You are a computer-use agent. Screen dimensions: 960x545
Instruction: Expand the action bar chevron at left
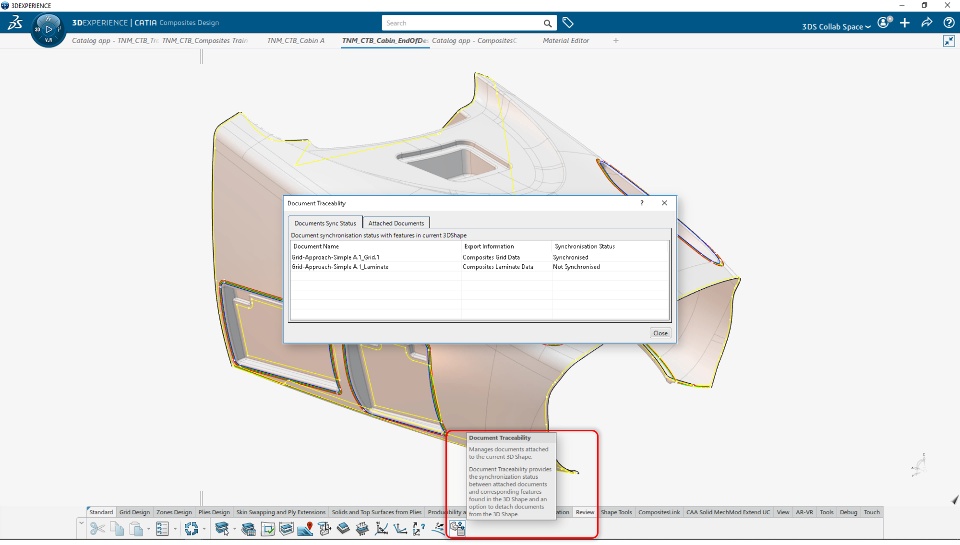81,523
